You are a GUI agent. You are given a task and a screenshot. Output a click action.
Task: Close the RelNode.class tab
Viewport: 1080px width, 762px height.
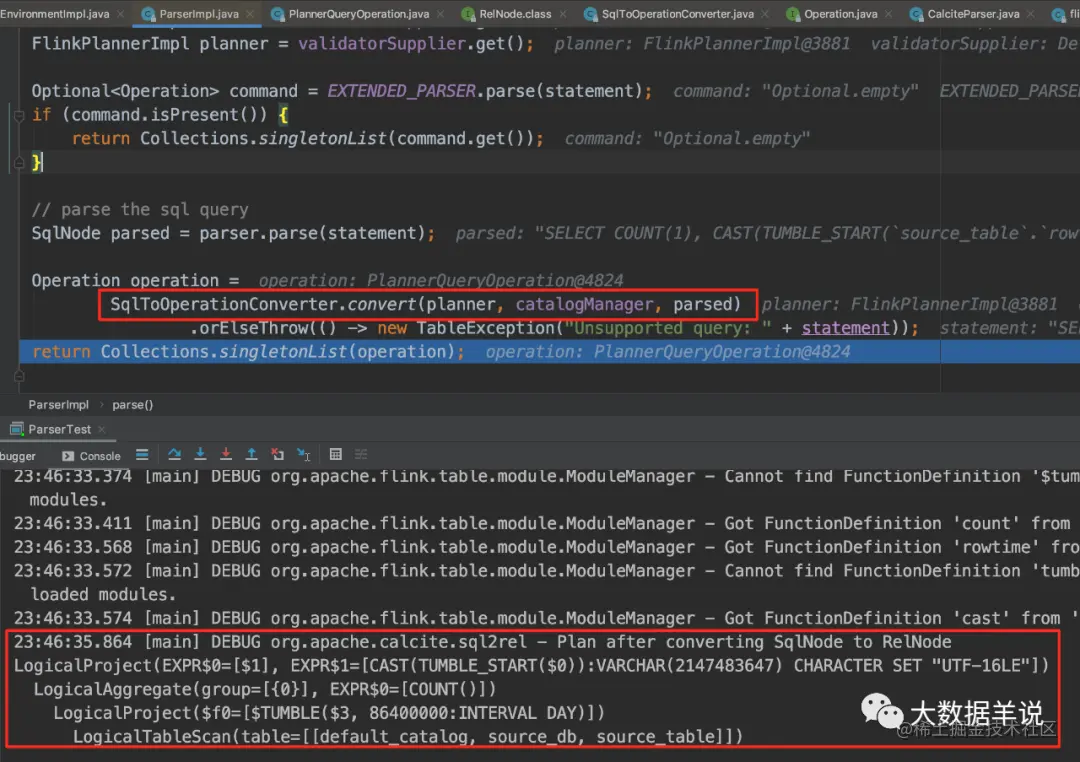tap(563, 14)
